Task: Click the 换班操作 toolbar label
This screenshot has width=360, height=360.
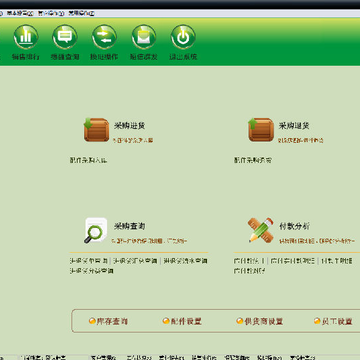Action: [x=104, y=57]
